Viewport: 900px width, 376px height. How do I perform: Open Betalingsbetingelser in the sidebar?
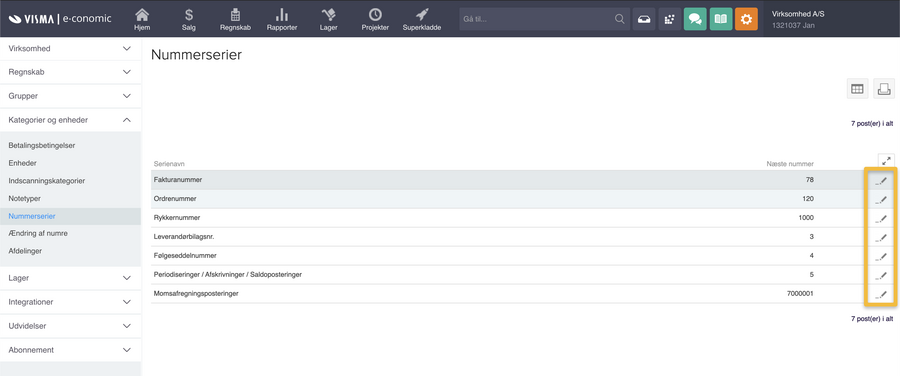coord(42,146)
